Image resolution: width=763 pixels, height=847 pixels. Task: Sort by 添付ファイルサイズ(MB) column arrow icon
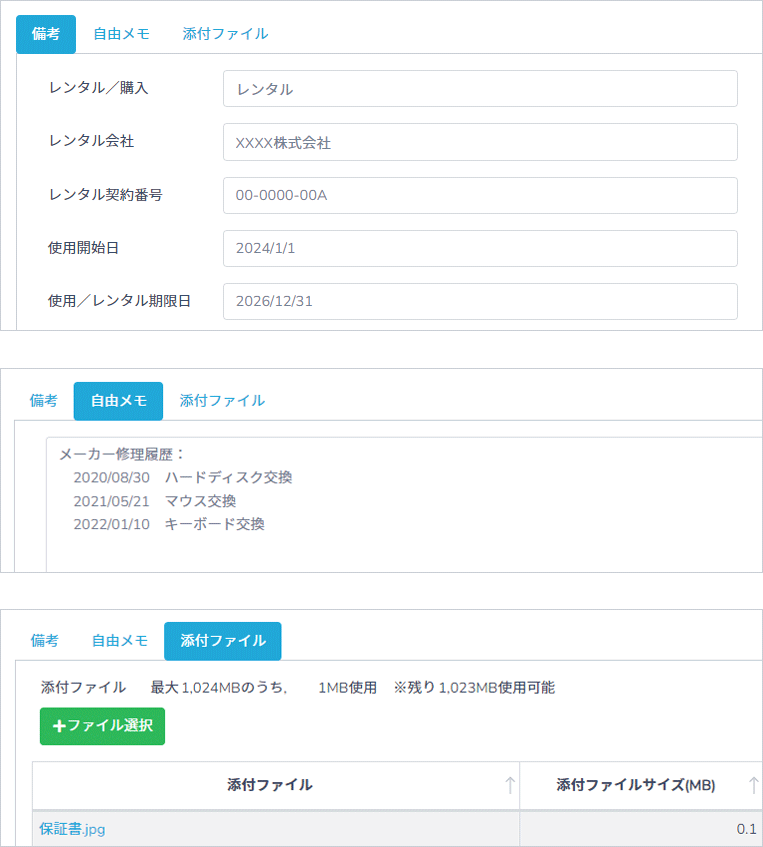[753, 785]
